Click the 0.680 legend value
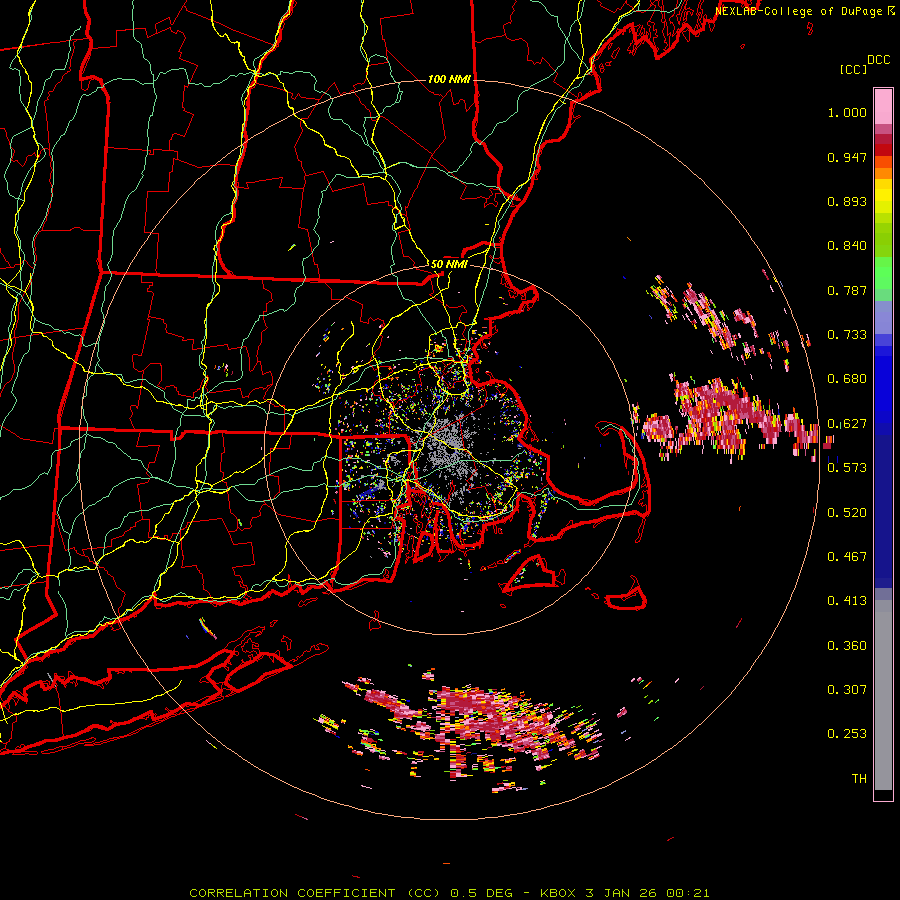Image resolution: width=900 pixels, height=900 pixels. click(x=847, y=379)
